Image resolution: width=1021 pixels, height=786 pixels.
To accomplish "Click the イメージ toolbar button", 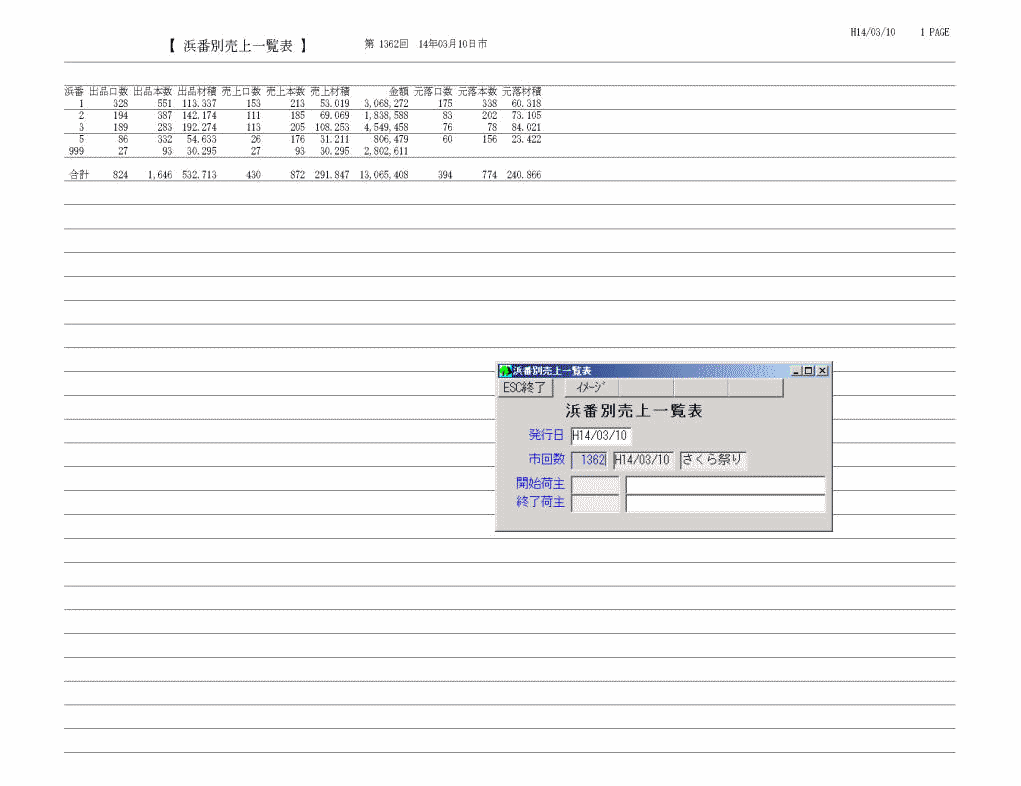I will (x=591, y=388).
